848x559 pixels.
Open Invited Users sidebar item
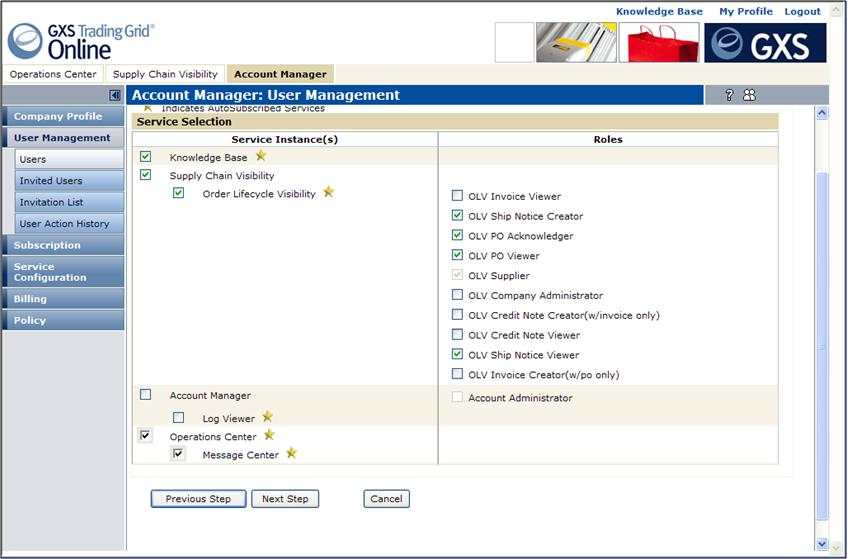pos(69,181)
